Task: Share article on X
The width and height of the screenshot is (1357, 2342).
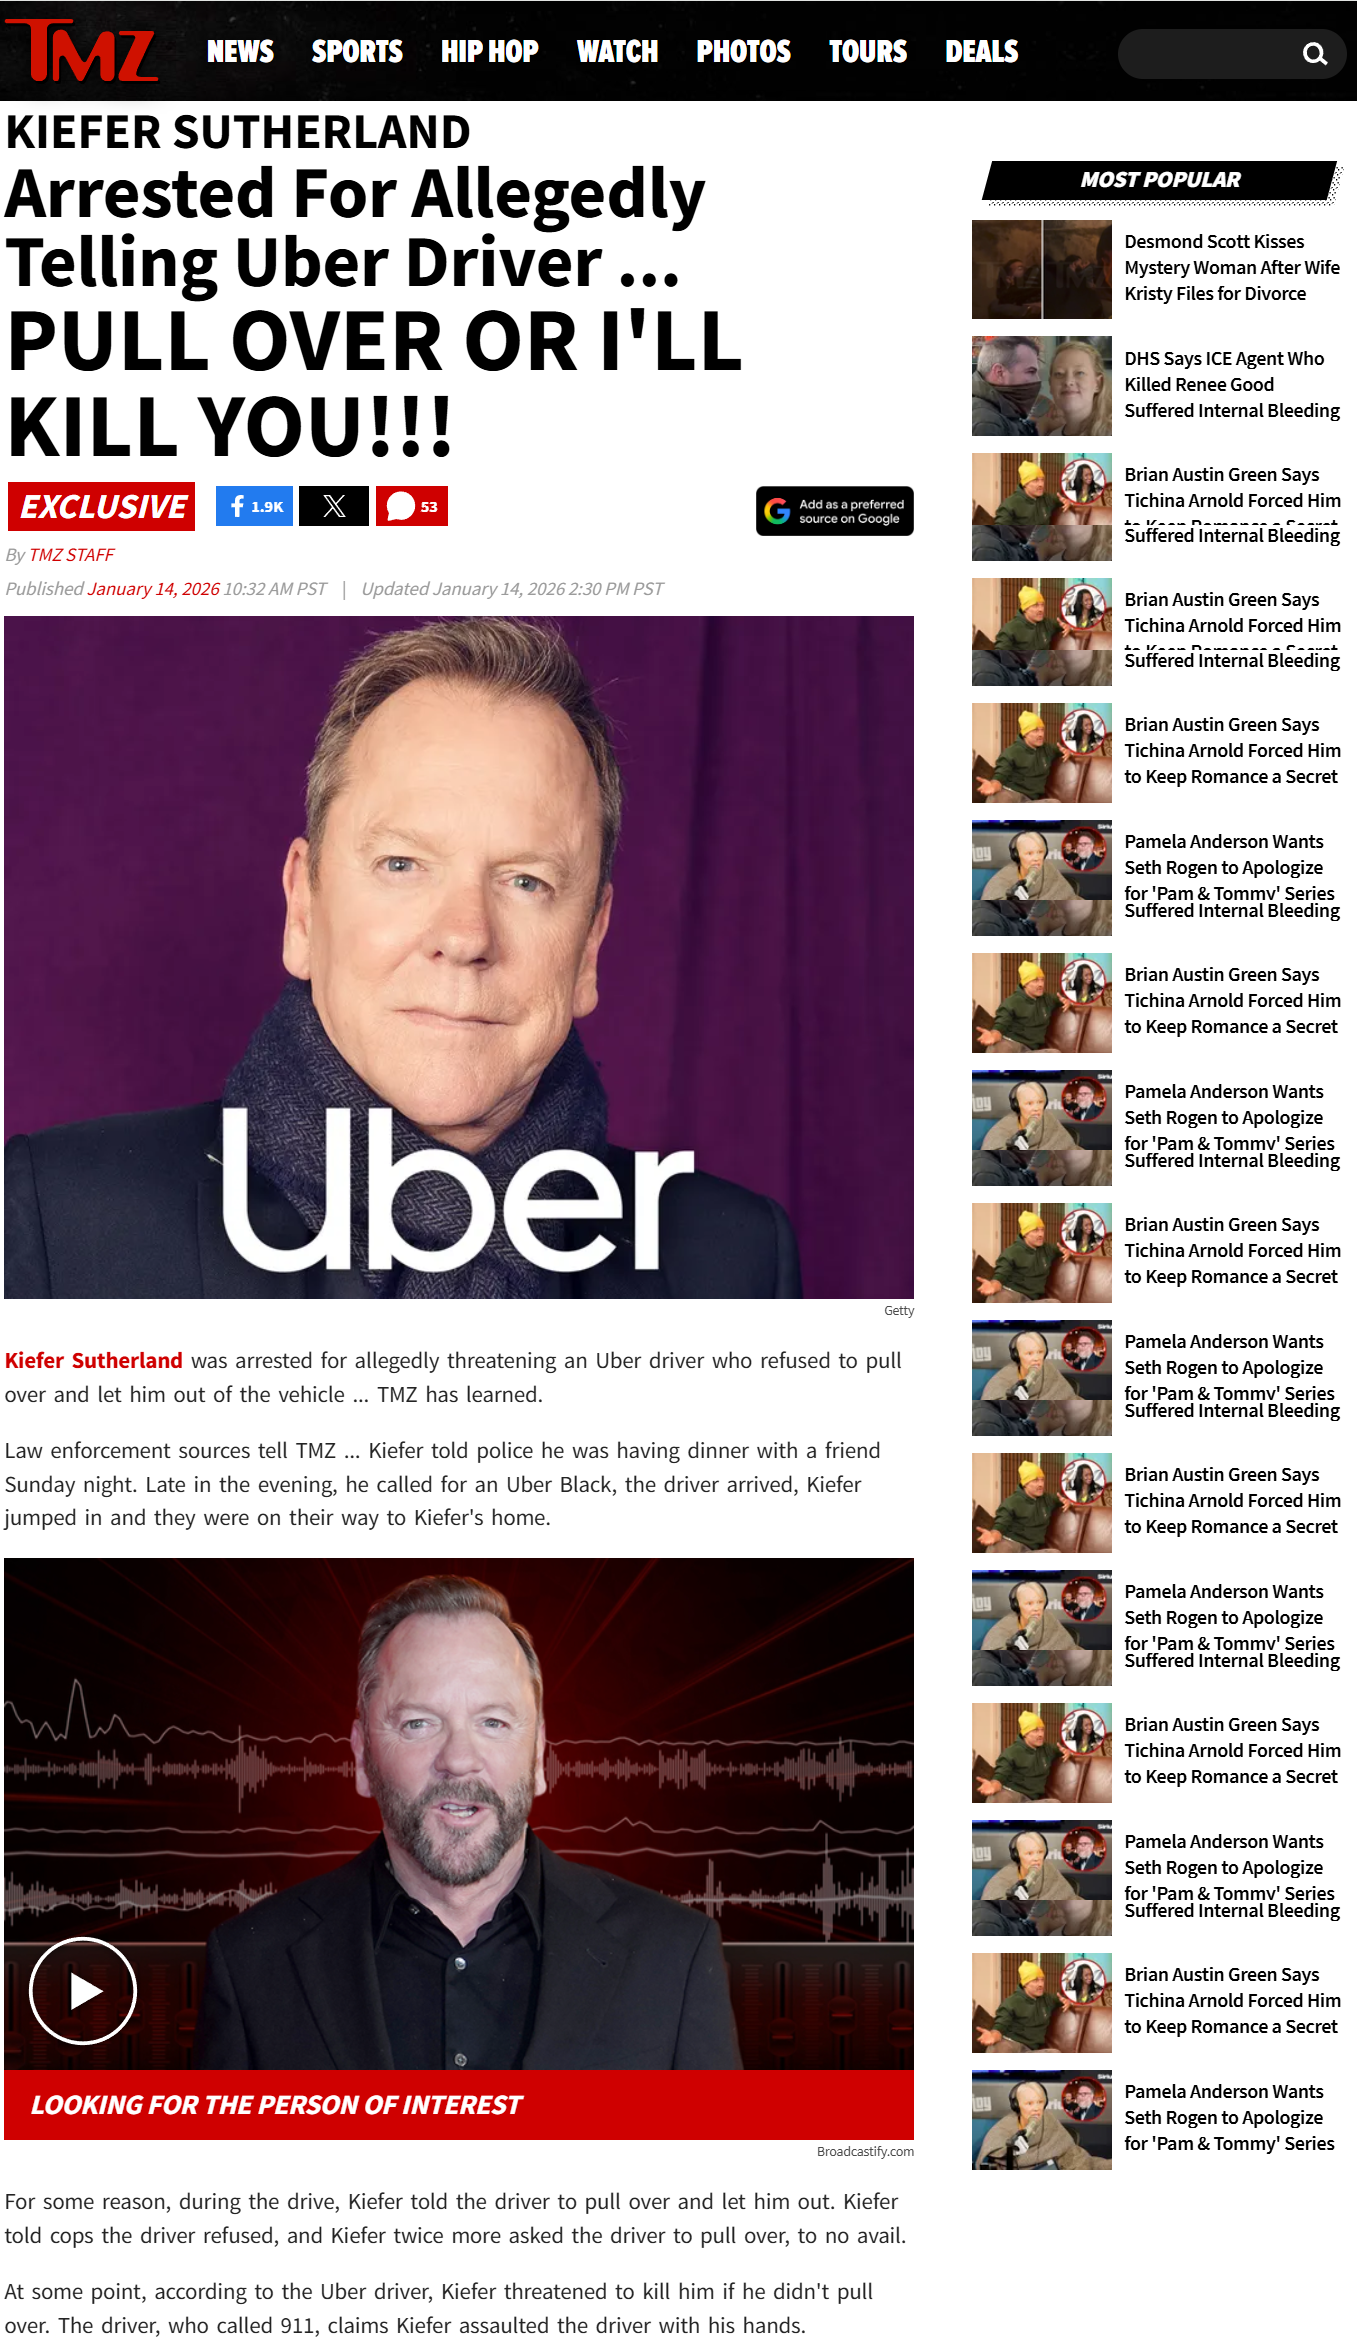Action: coord(334,506)
